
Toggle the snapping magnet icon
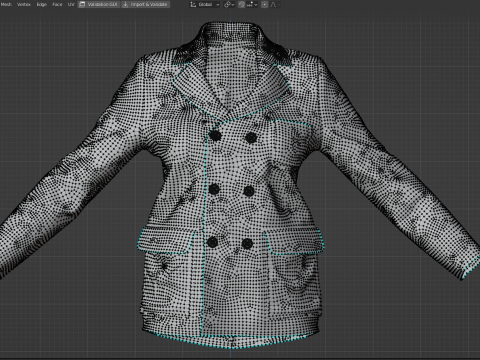pos(242,4)
